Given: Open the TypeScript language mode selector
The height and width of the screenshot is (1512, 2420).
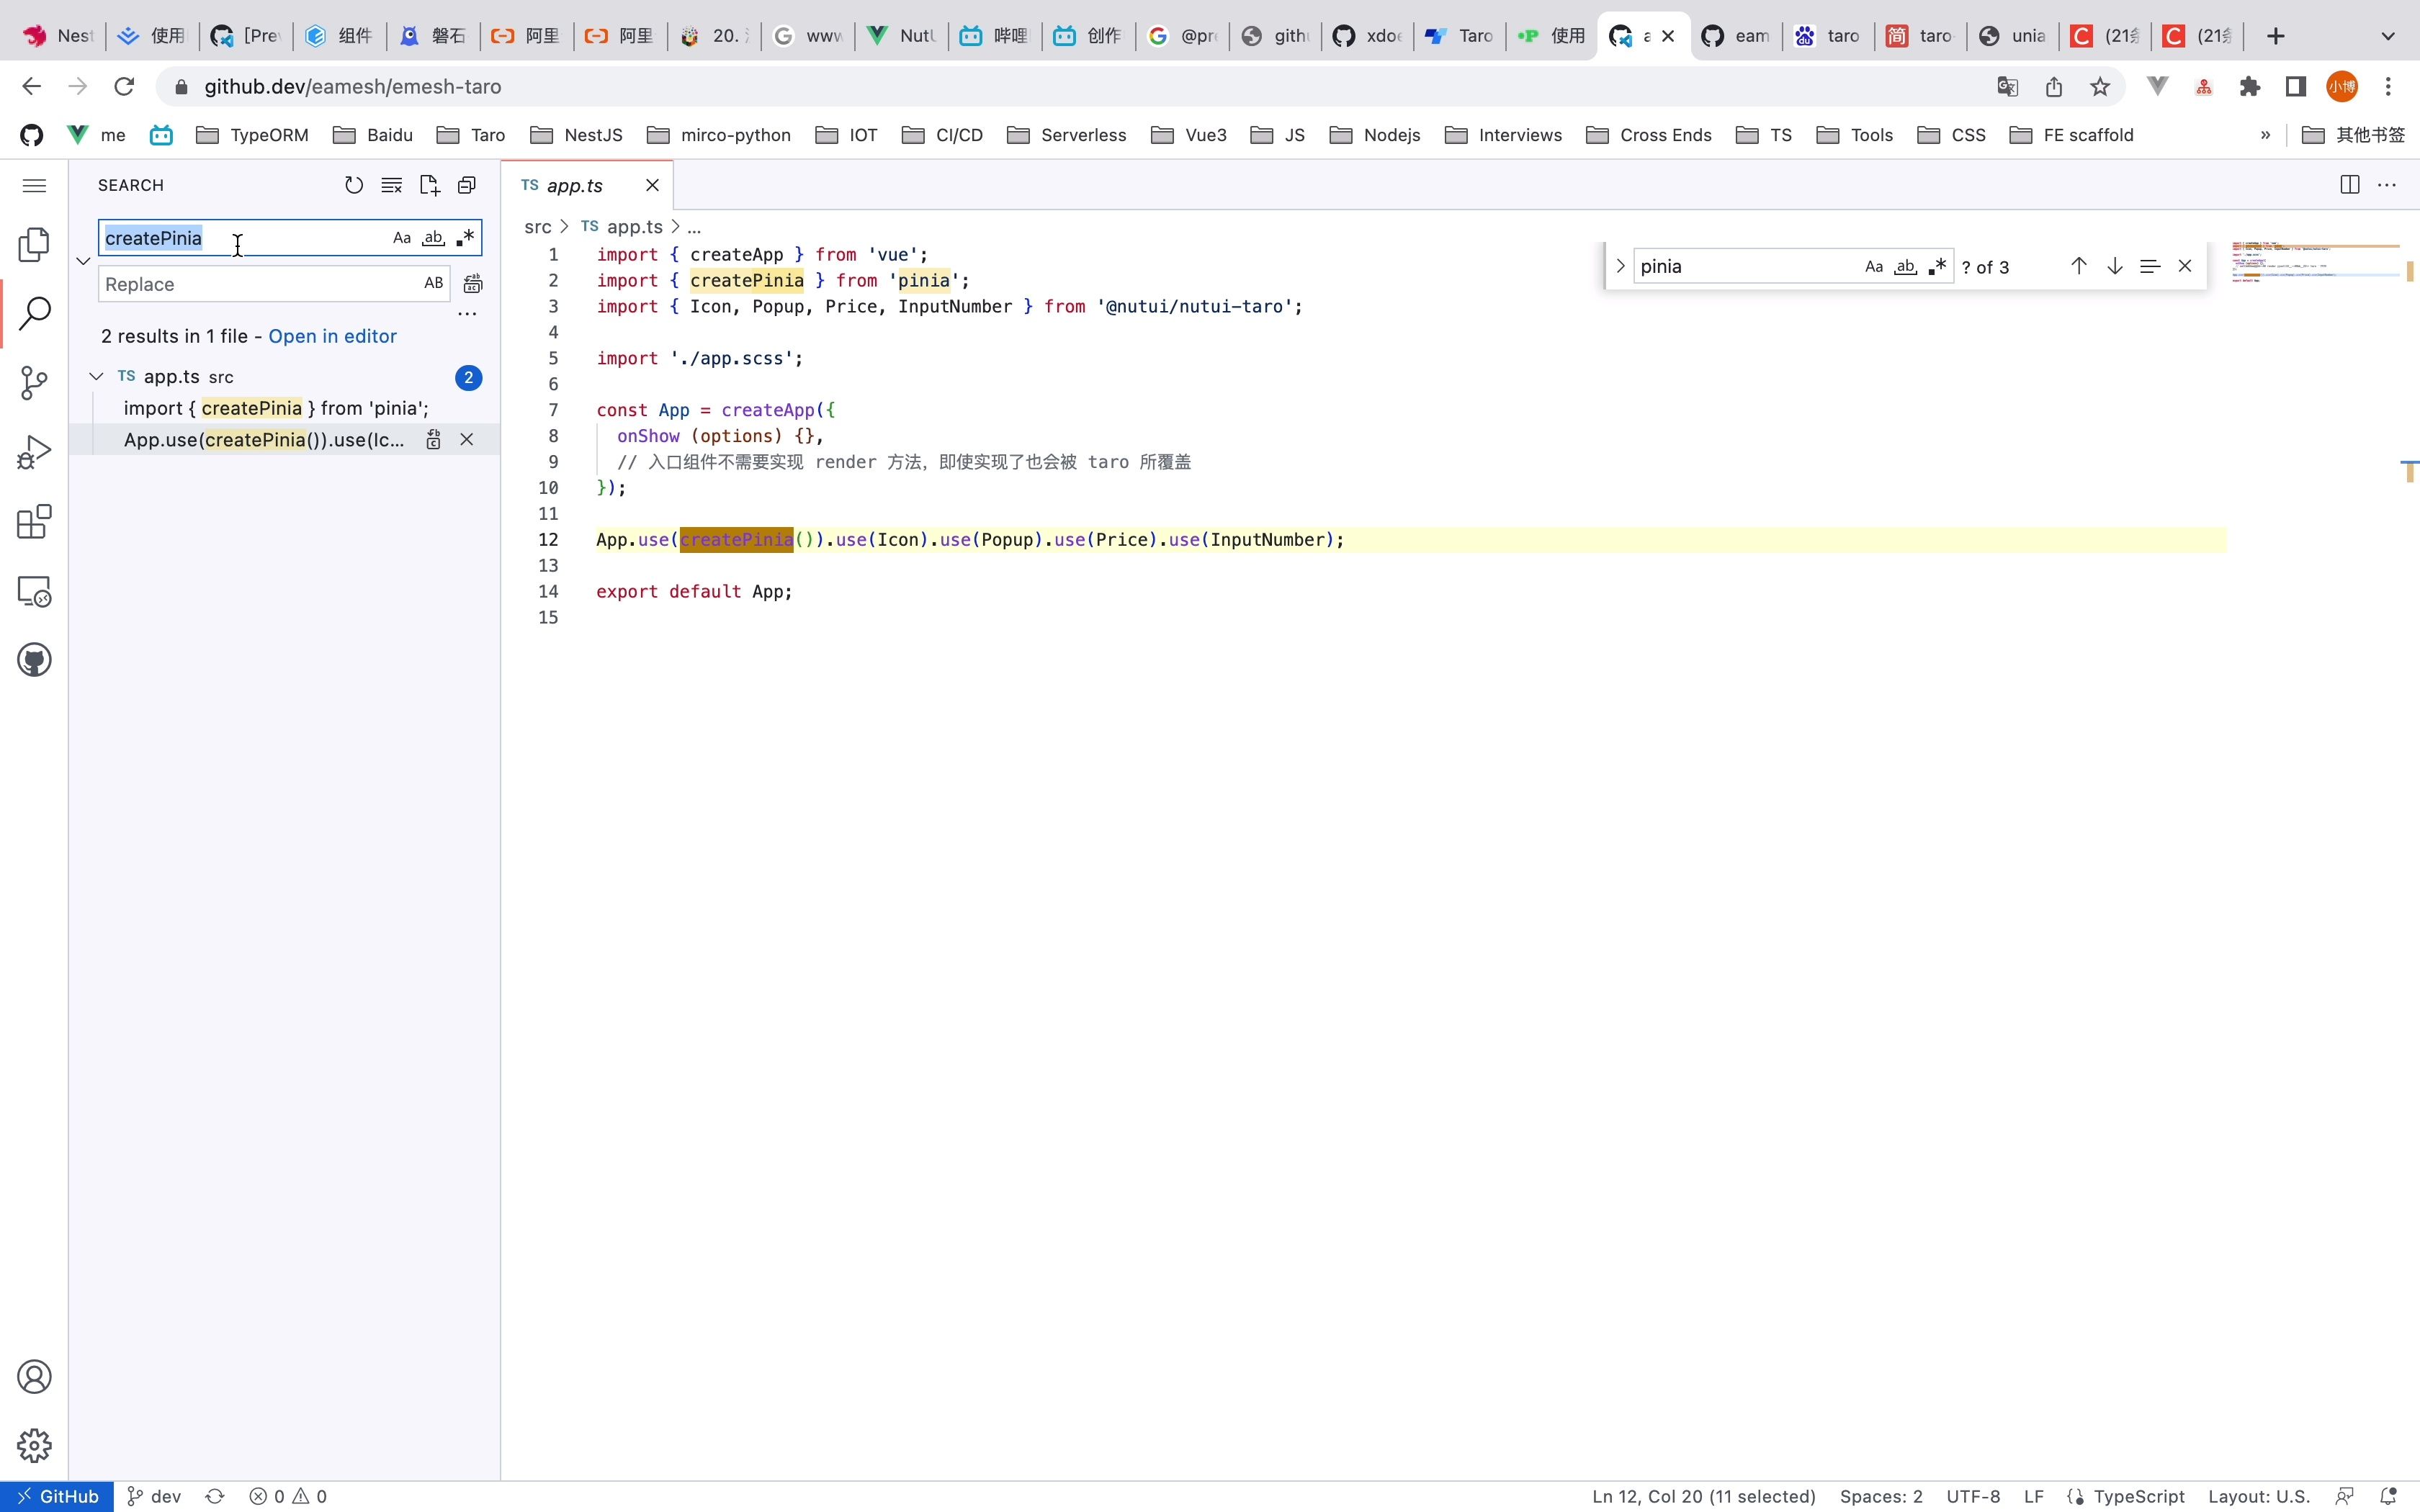Looking at the screenshot, I should [2139, 1497].
